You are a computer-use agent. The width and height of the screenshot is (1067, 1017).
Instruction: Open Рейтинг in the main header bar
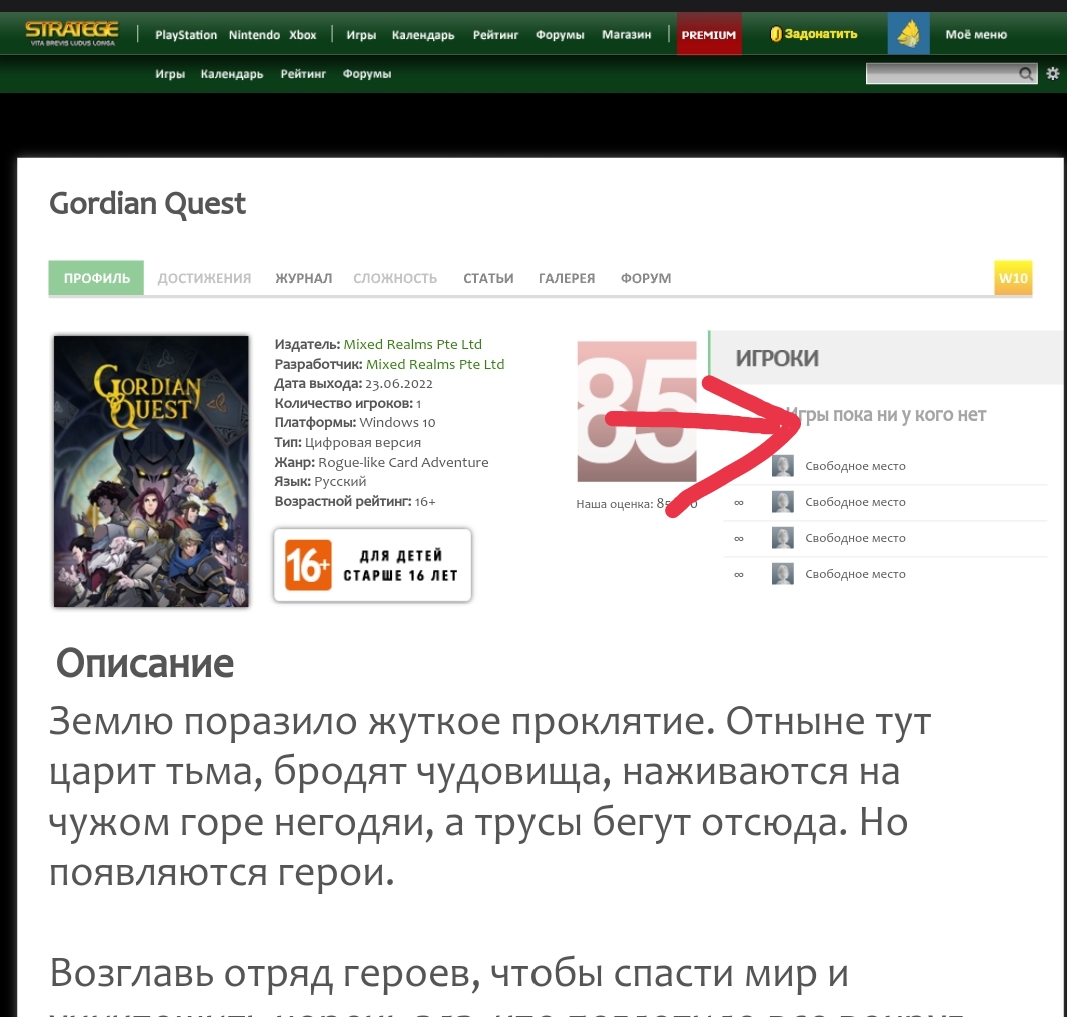[x=495, y=35]
